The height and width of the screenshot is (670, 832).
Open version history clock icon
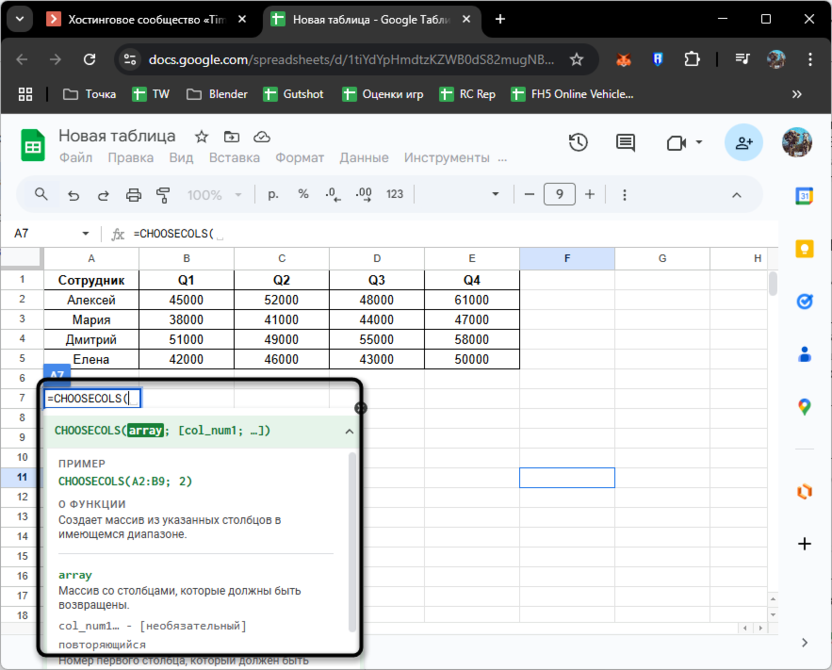(578, 143)
